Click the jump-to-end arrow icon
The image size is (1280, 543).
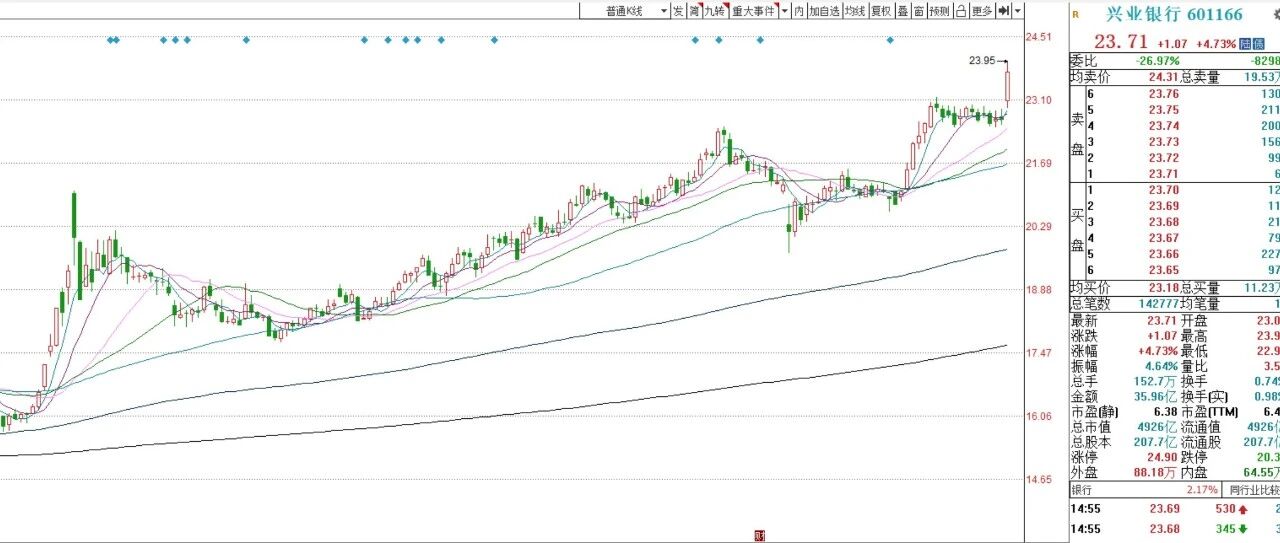coord(1004,11)
